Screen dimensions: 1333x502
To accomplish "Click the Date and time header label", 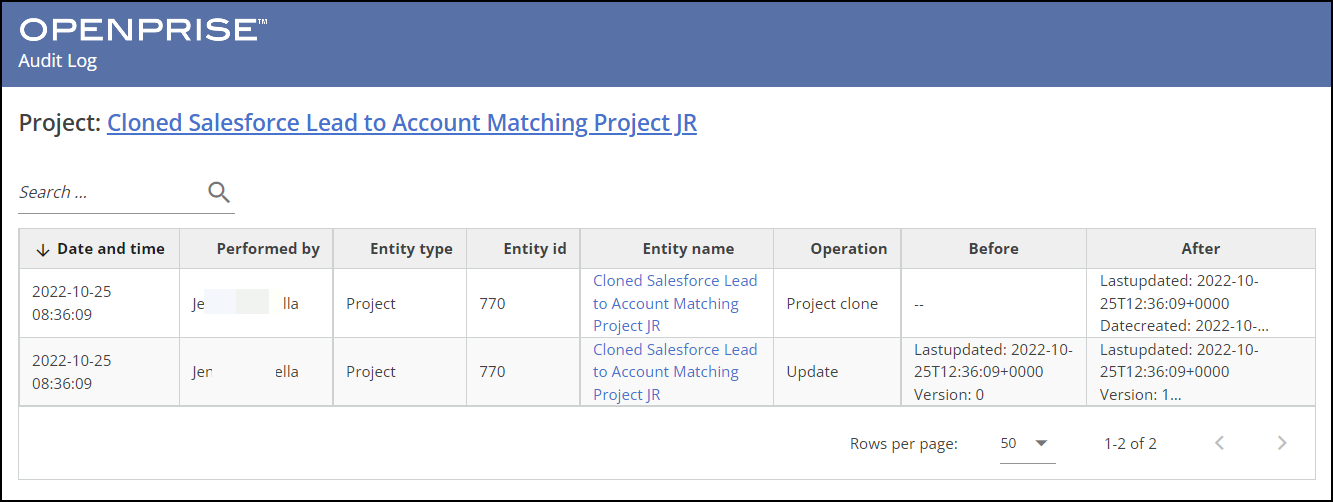I will pyautogui.click(x=111, y=249).
